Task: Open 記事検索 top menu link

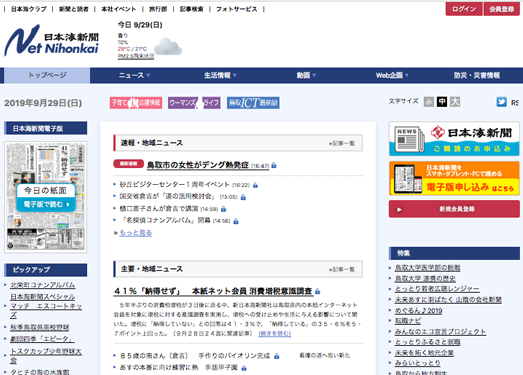Action: coord(191,9)
